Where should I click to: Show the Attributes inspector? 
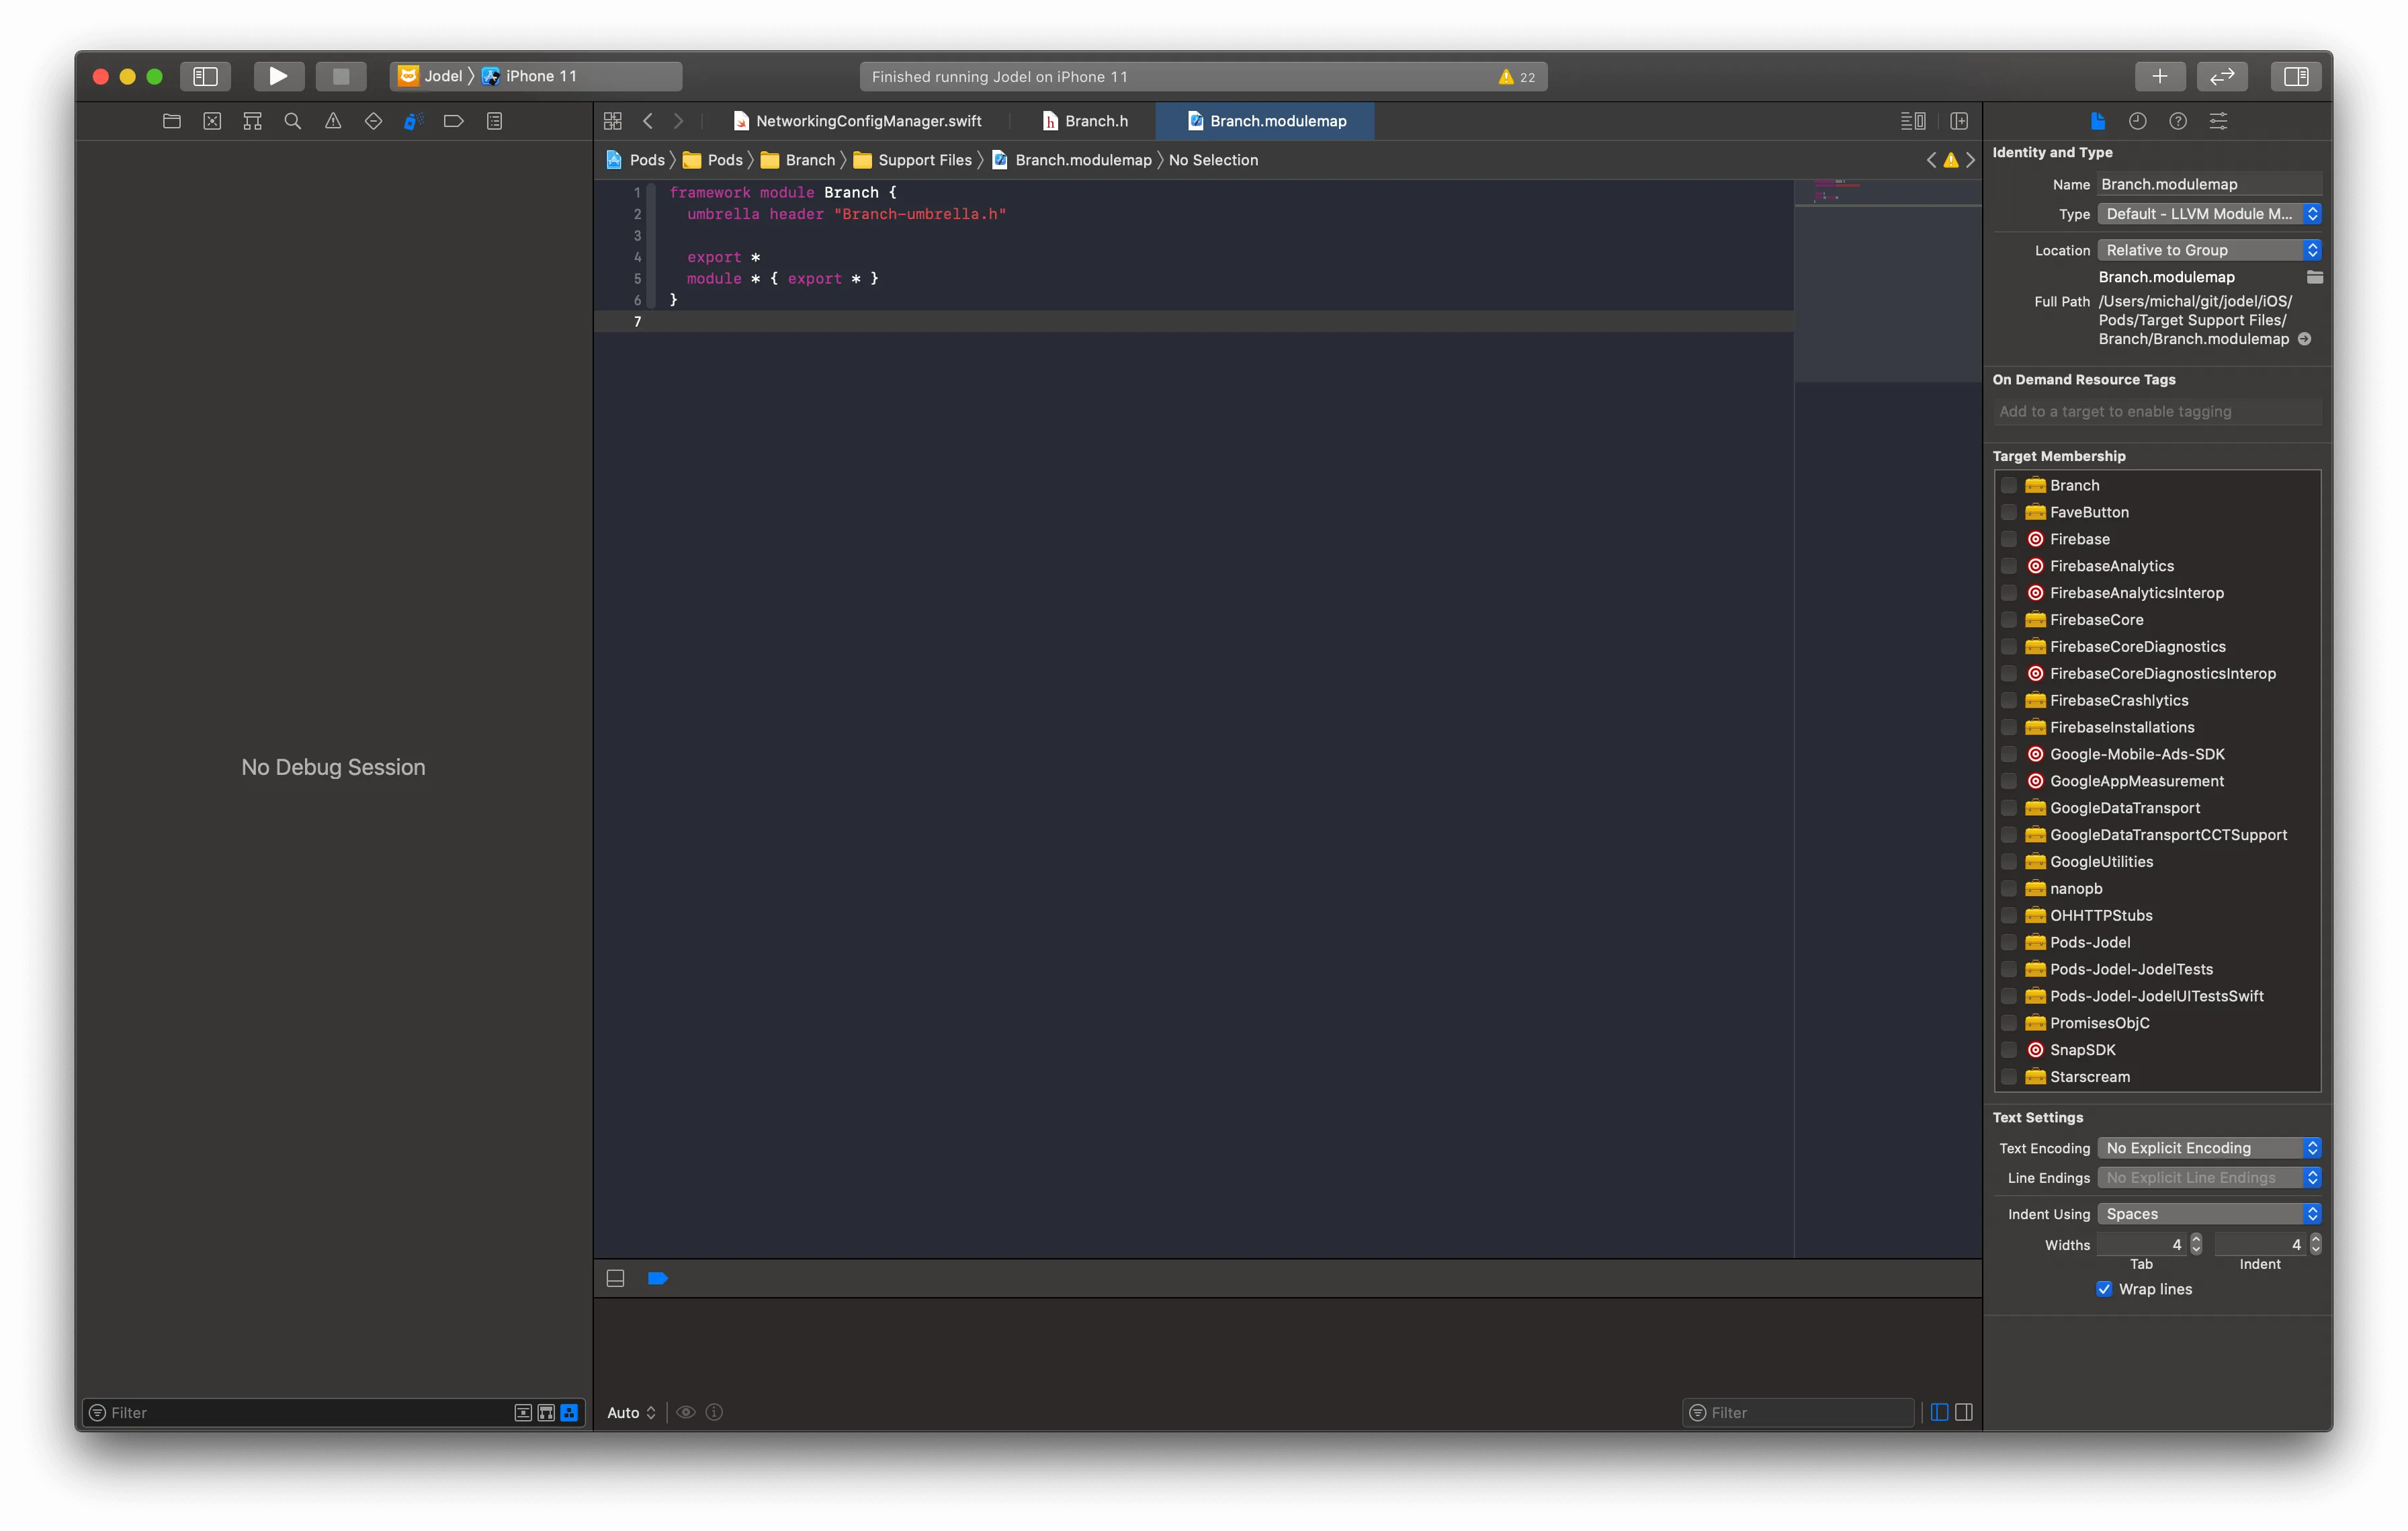(x=2218, y=121)
